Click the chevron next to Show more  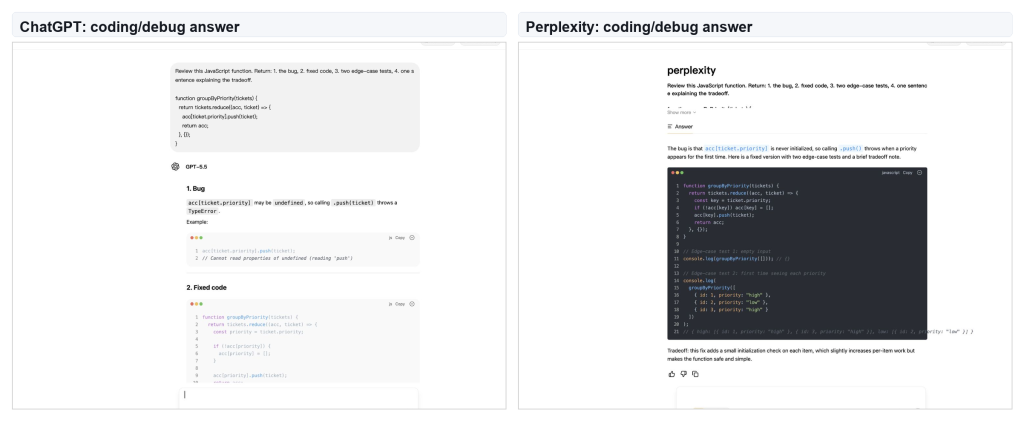[694, 112]
